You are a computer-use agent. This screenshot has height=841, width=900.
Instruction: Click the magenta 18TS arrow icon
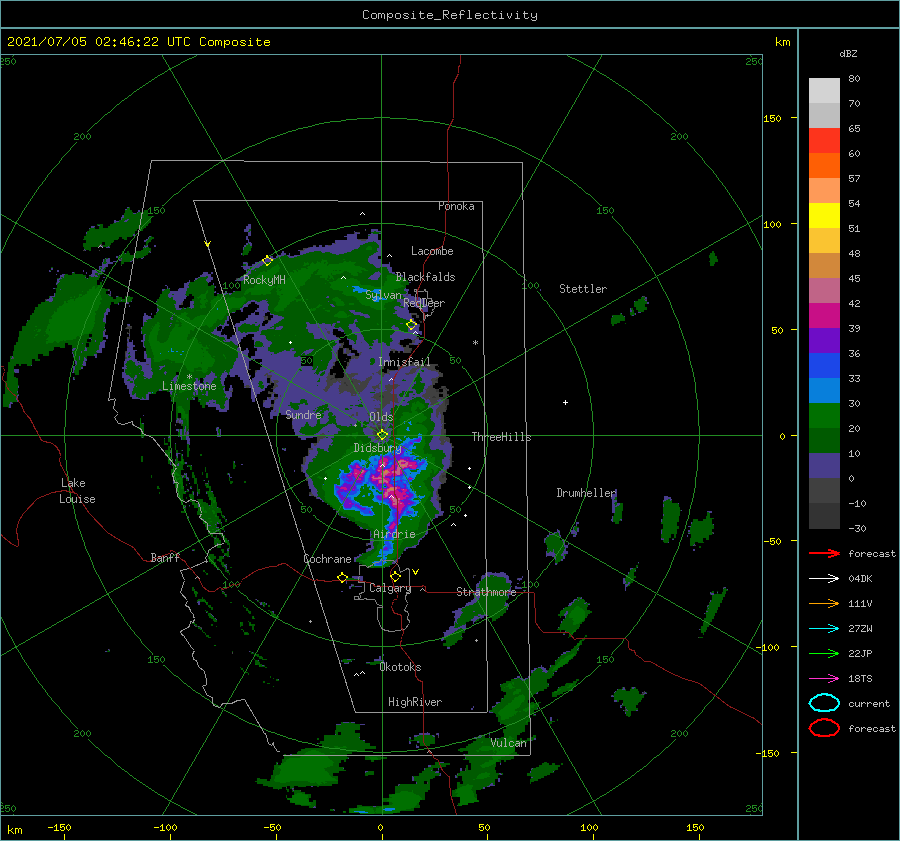pos(824,679)
